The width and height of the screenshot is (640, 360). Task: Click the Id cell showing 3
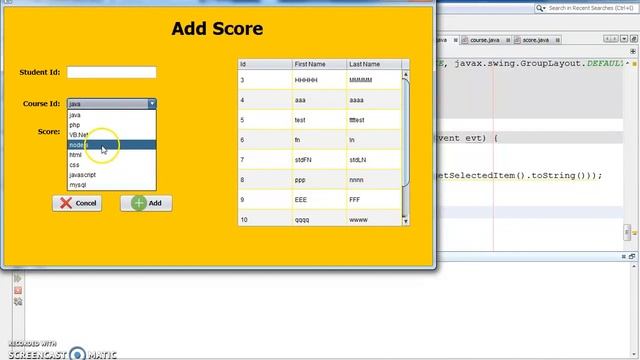[265, 80]
